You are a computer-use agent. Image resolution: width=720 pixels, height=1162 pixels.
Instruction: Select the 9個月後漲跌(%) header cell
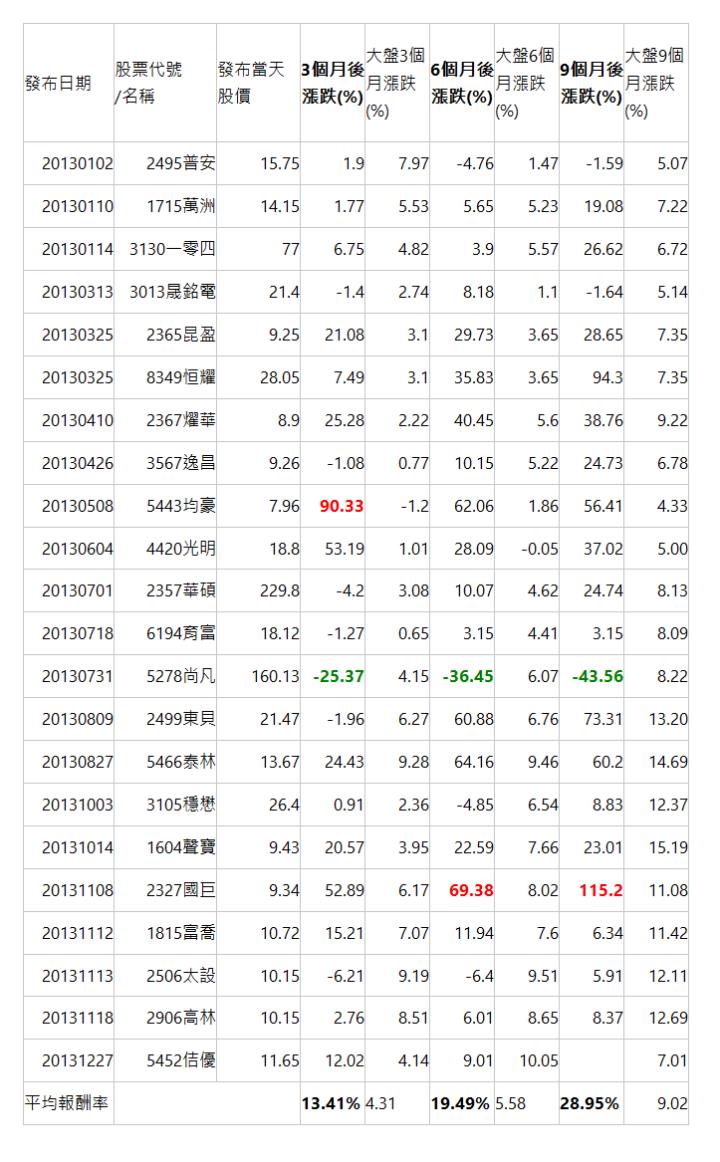pyautogui.click(x=592, y=83)
